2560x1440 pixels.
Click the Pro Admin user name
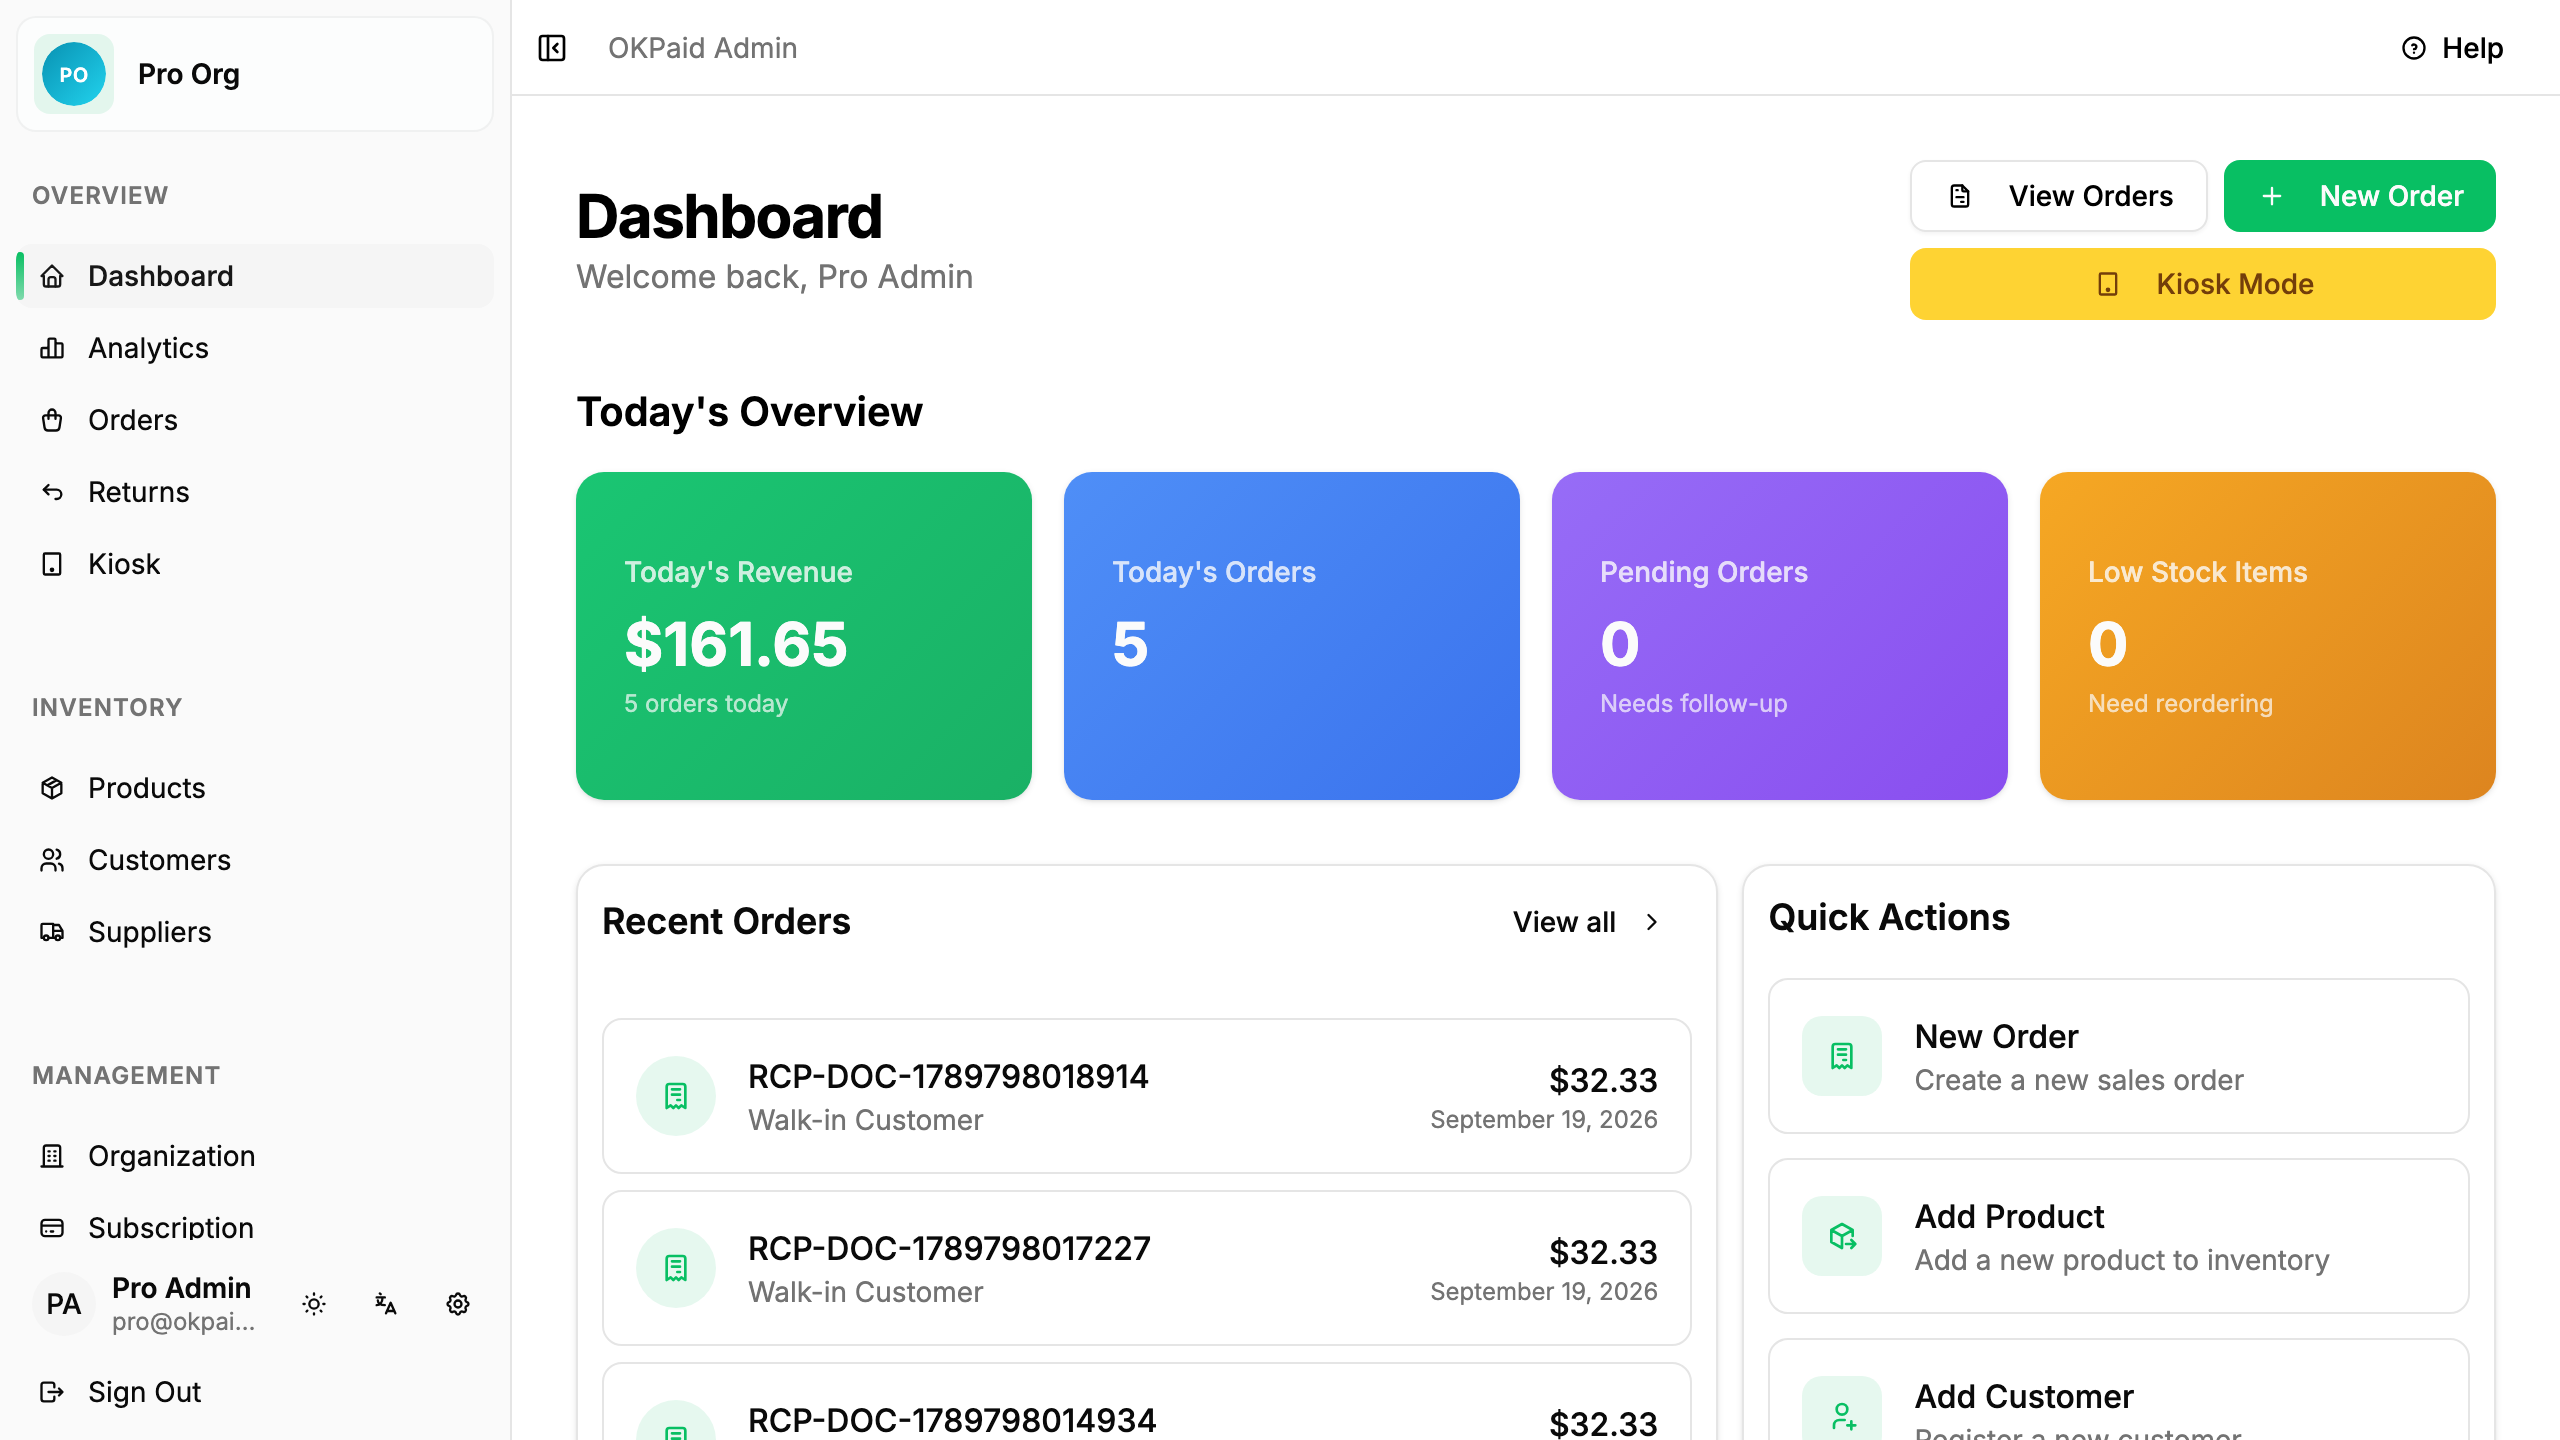click(181, 1288)
